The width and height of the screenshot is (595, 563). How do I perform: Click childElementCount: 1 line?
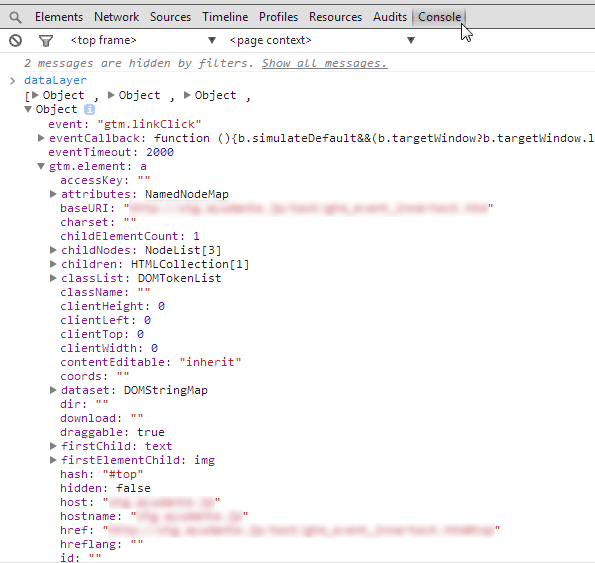pyautogui.click(x=130, y=236)
